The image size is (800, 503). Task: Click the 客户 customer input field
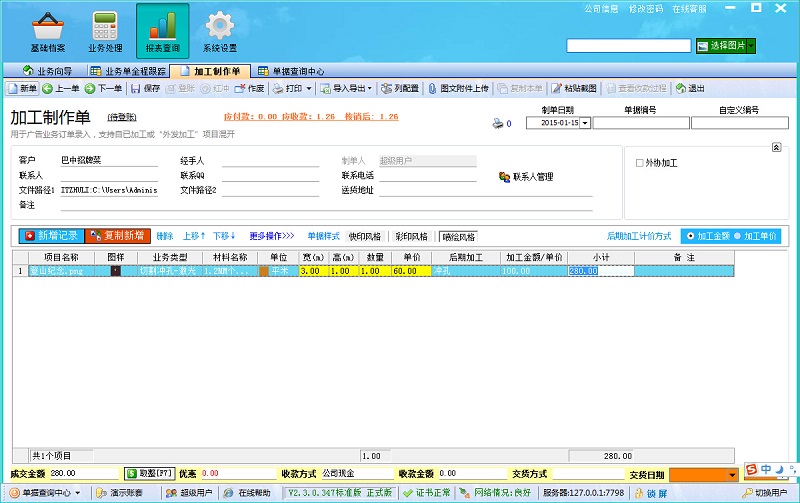(x=108, y=160)
